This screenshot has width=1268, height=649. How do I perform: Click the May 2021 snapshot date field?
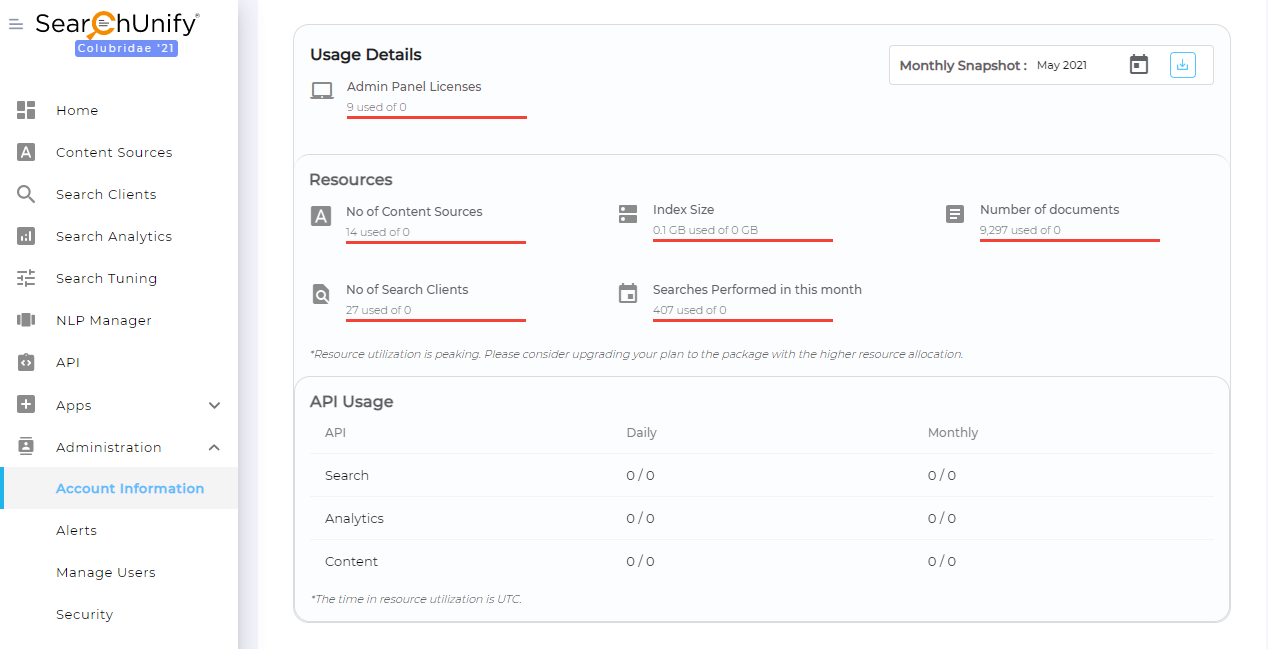tap(1062, 65)
